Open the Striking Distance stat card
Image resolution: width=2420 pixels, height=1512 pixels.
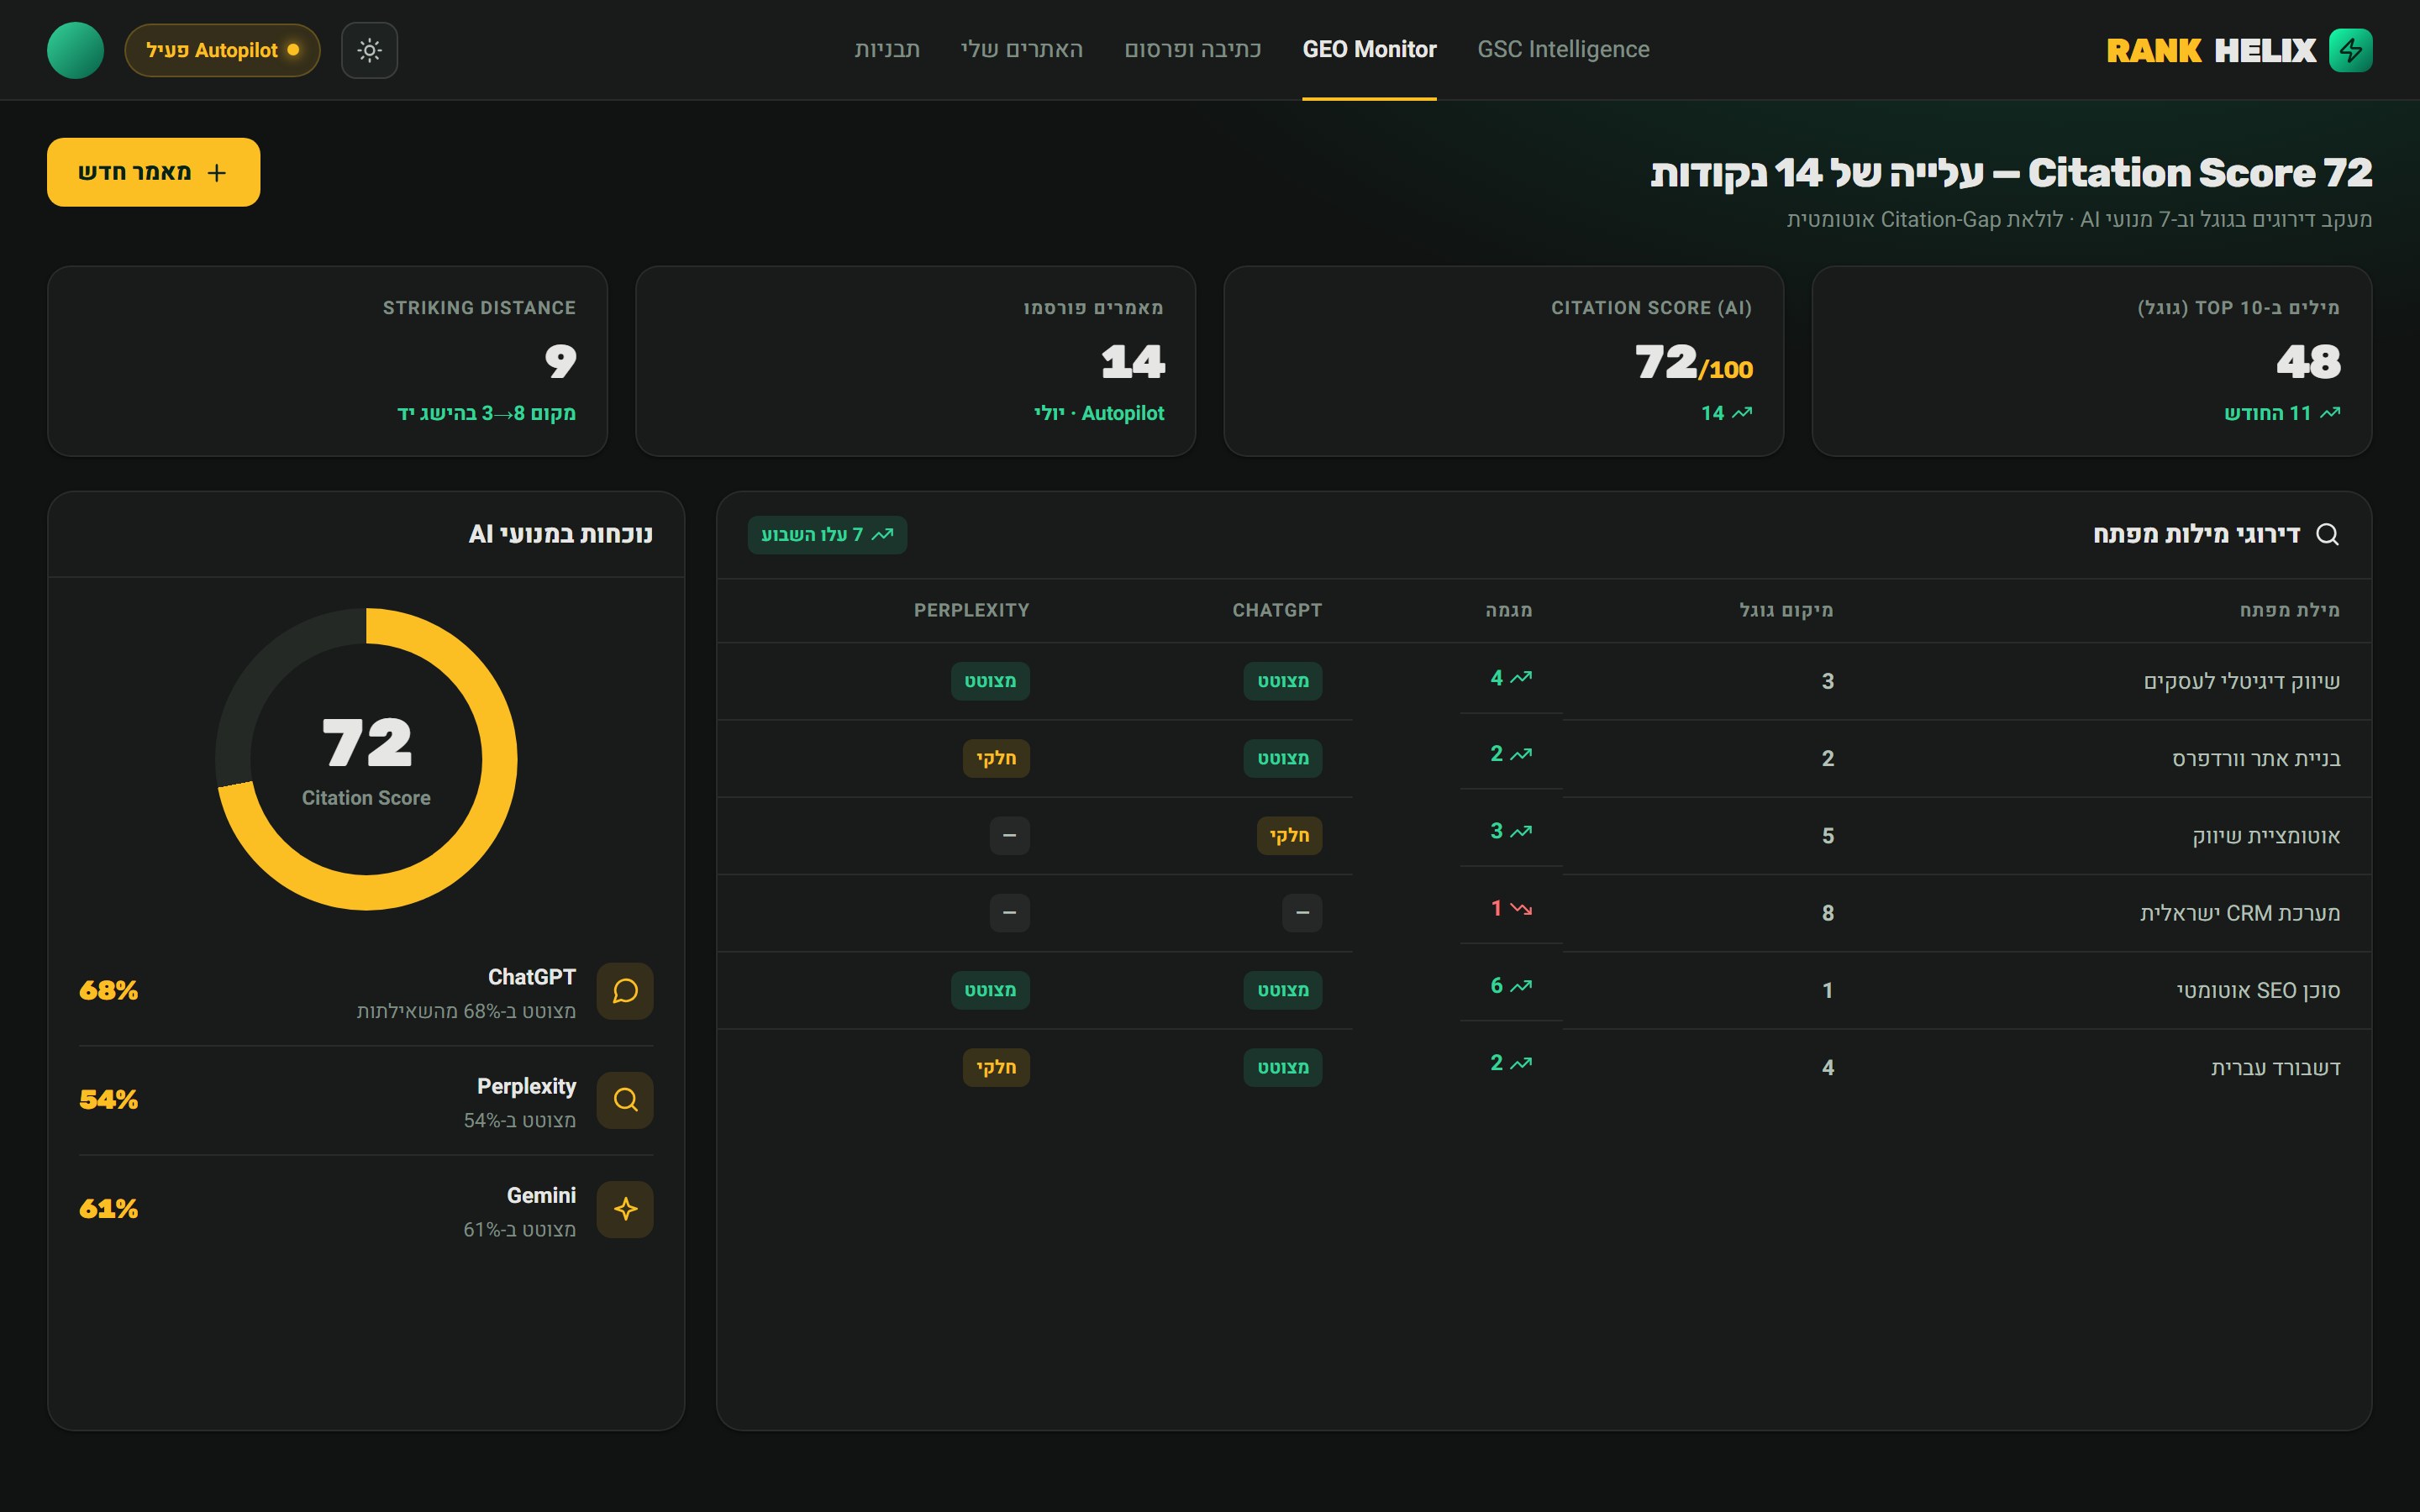(327, 361)
